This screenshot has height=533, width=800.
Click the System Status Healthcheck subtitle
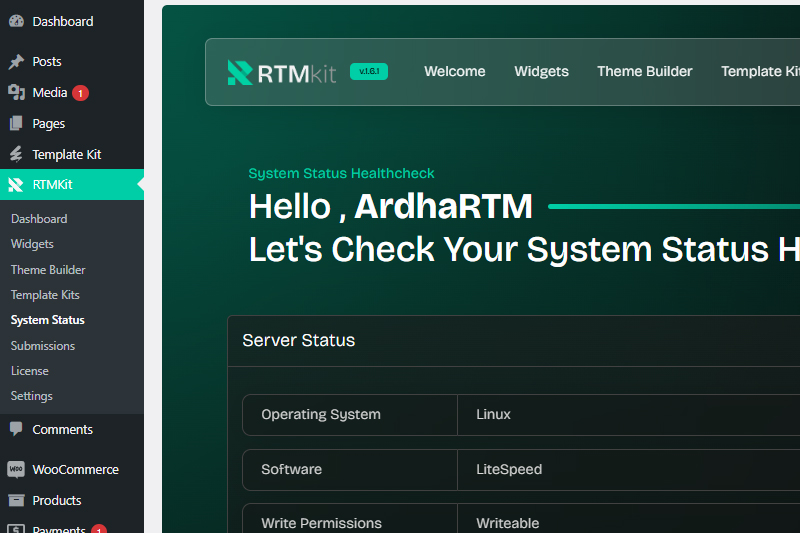[x=341, y=173]
